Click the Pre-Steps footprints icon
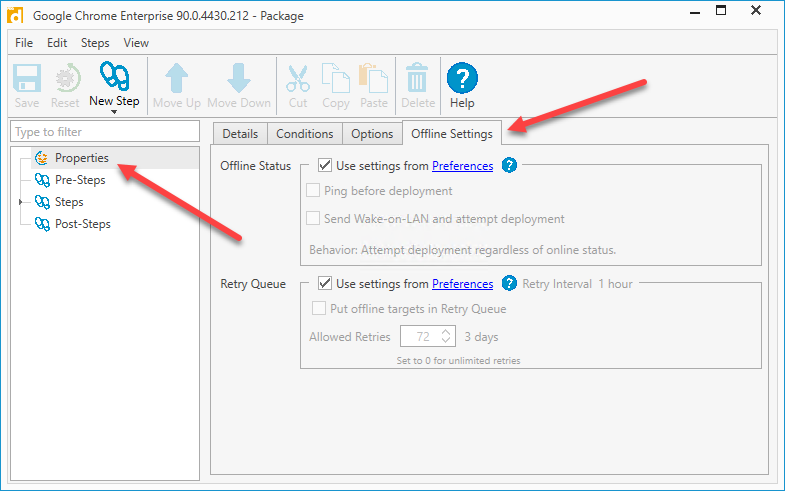Image resolution: width=785 pixels, height=491 pixels. tap(42, 180)
